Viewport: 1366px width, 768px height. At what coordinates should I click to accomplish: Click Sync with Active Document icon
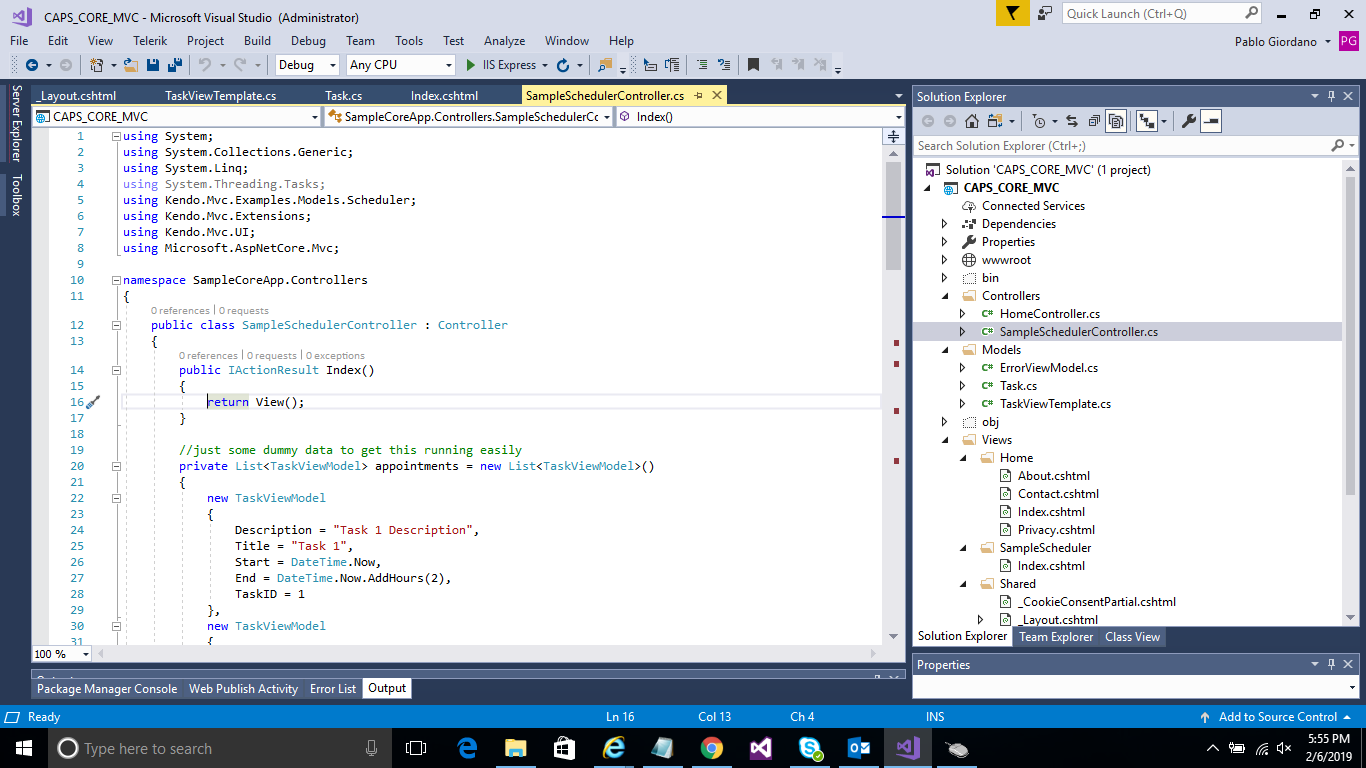click(x=1072, y=121)
